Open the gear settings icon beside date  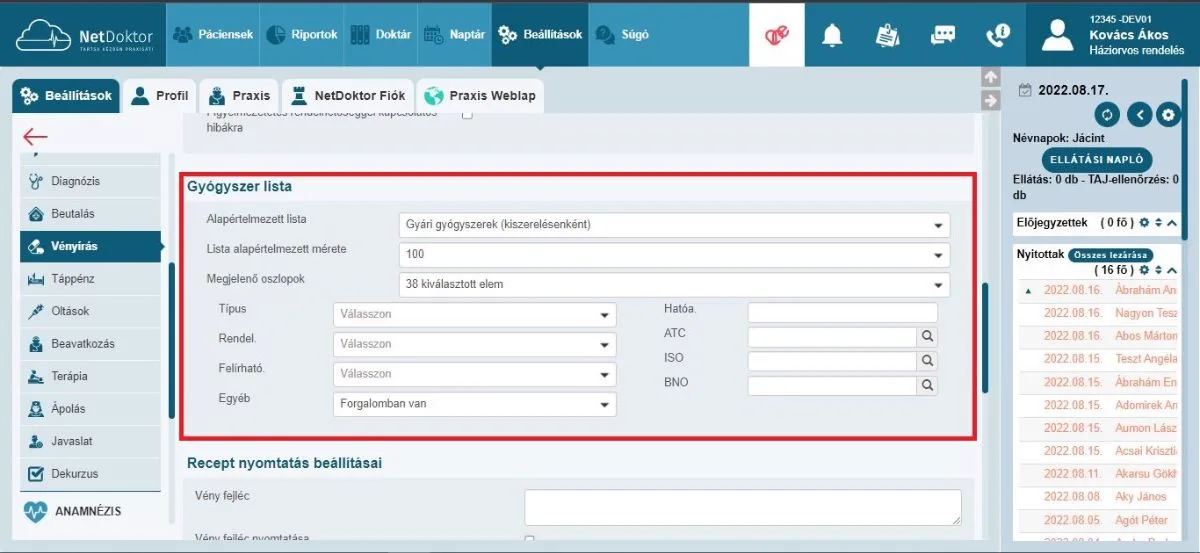point(1168,114)
